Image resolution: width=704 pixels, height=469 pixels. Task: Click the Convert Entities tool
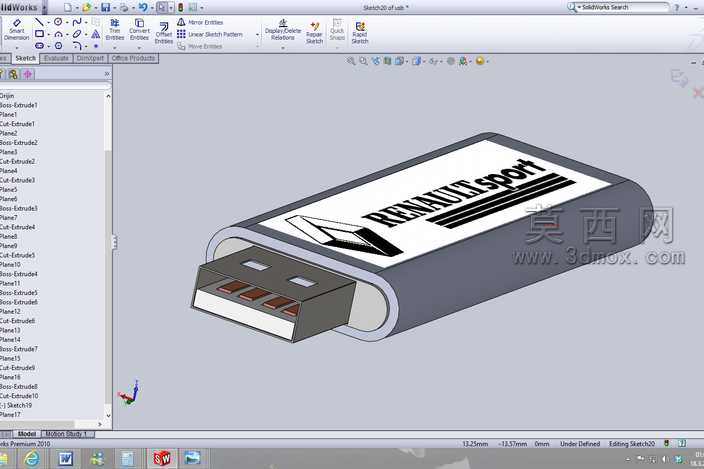coord(139,30)
